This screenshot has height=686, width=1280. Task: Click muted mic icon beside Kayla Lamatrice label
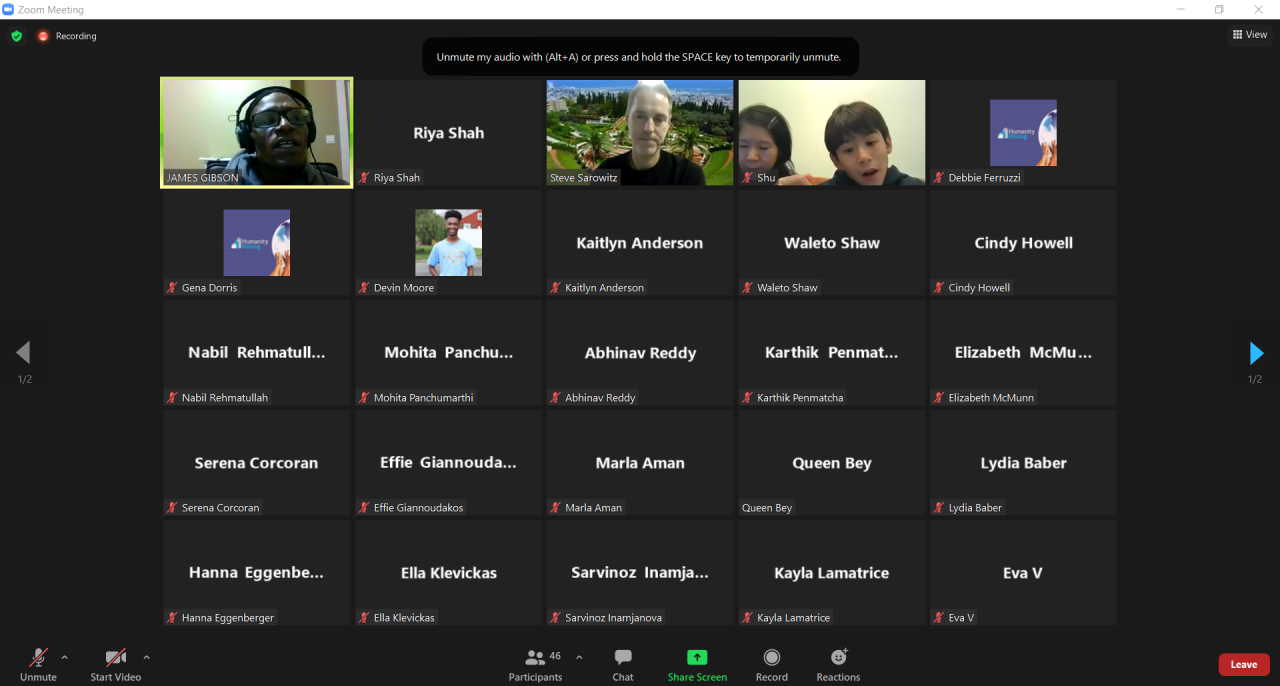(748, 617)
